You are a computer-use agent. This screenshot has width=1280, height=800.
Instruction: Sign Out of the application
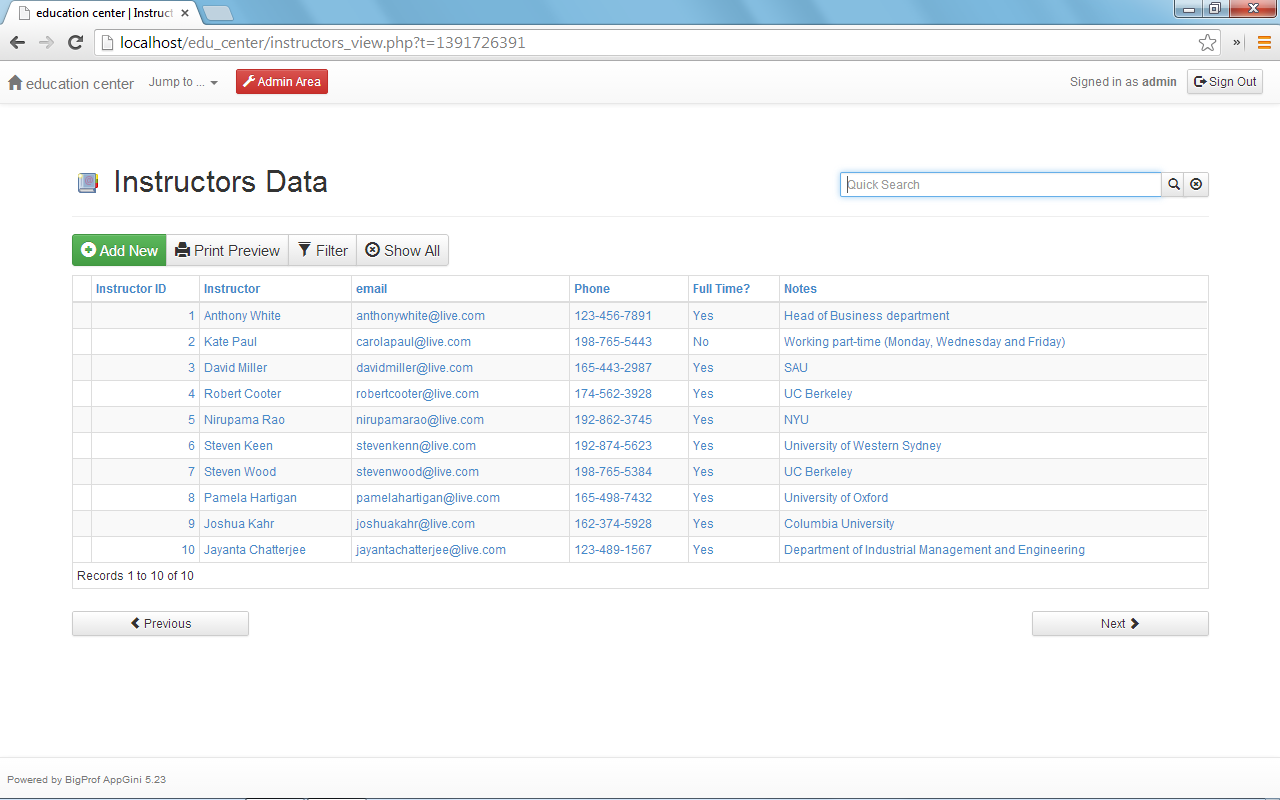click(x=1224, y=82)
